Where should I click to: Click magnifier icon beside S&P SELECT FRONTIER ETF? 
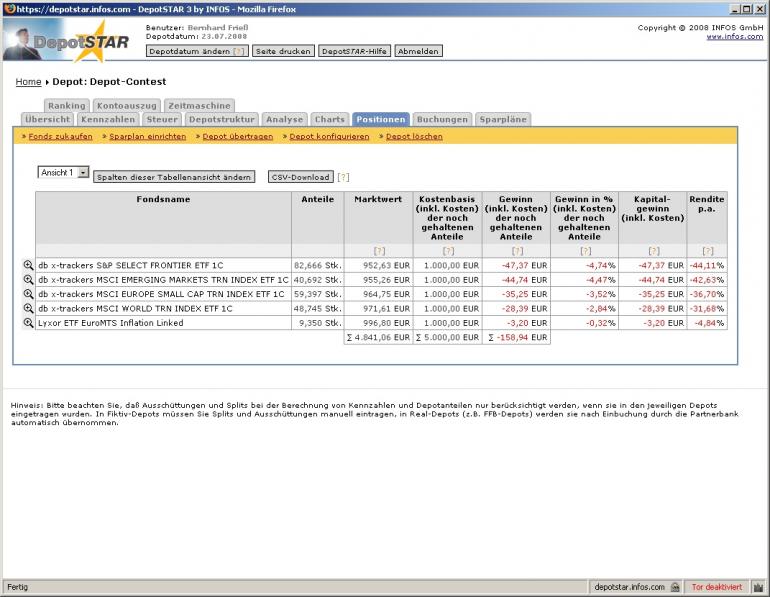pyautogui.click(x=28, y=265)
